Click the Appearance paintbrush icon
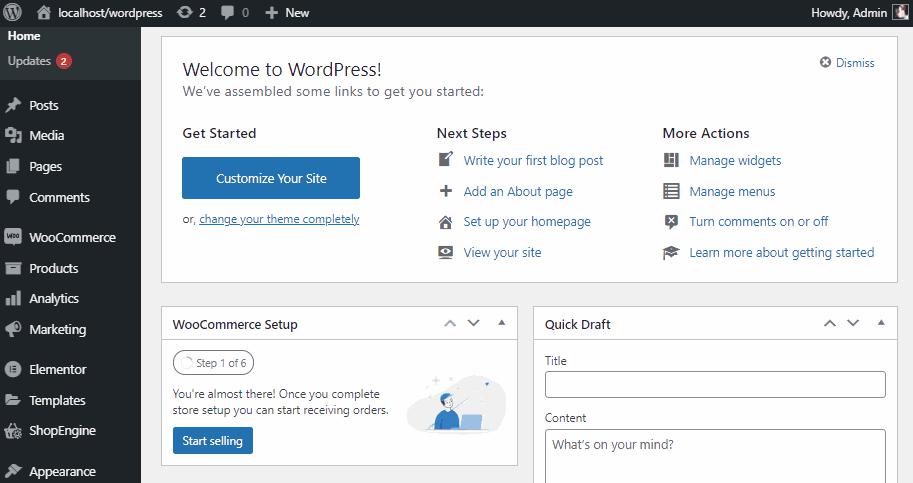913x483 pixels. tap(13, 471)
